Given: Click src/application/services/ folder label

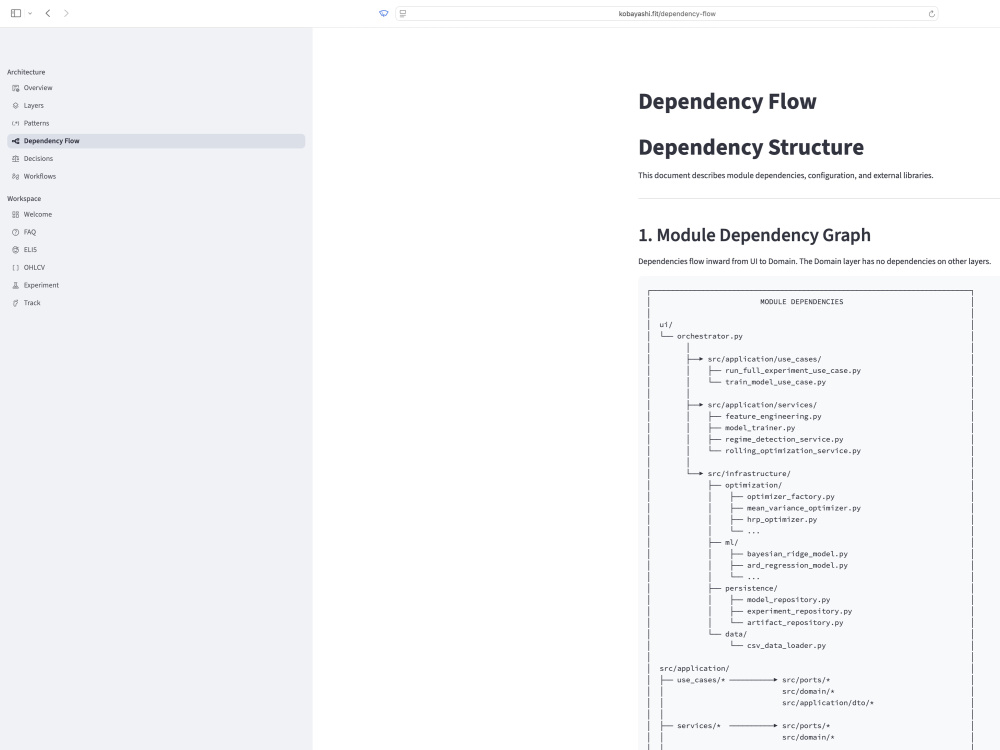Looking at the screenshot, I should [762, 405].
